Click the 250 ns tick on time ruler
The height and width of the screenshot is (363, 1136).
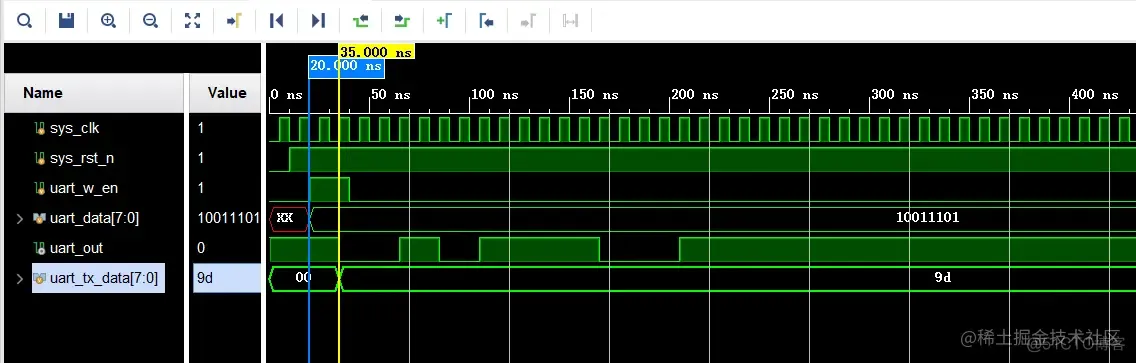coord(794,95)
